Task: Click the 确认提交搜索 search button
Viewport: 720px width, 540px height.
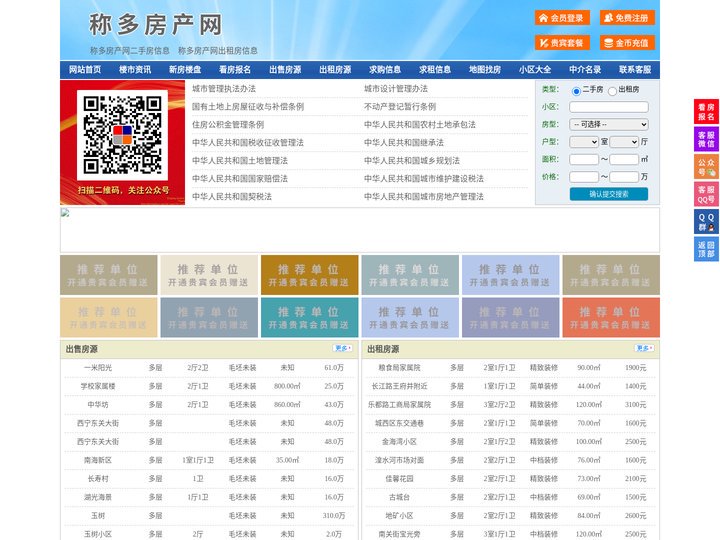Action: 609,194
